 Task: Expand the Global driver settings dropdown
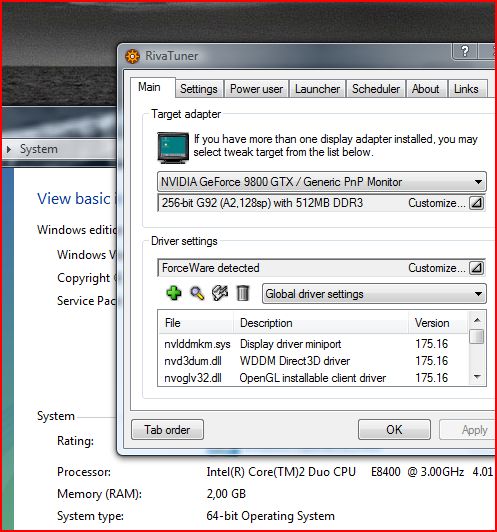[374, 294]
